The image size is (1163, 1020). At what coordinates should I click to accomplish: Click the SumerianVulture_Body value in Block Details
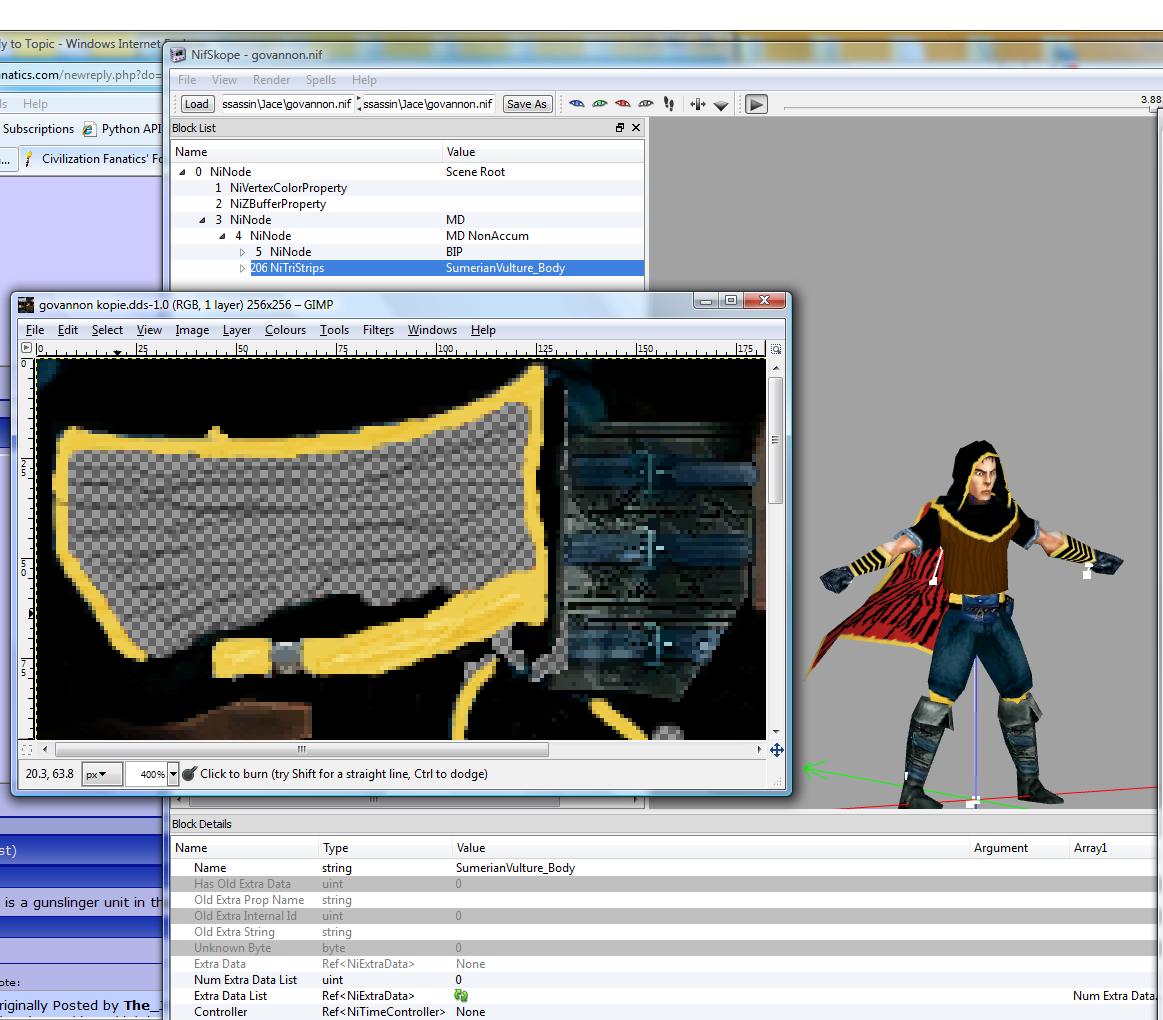(x=515, y=868)
